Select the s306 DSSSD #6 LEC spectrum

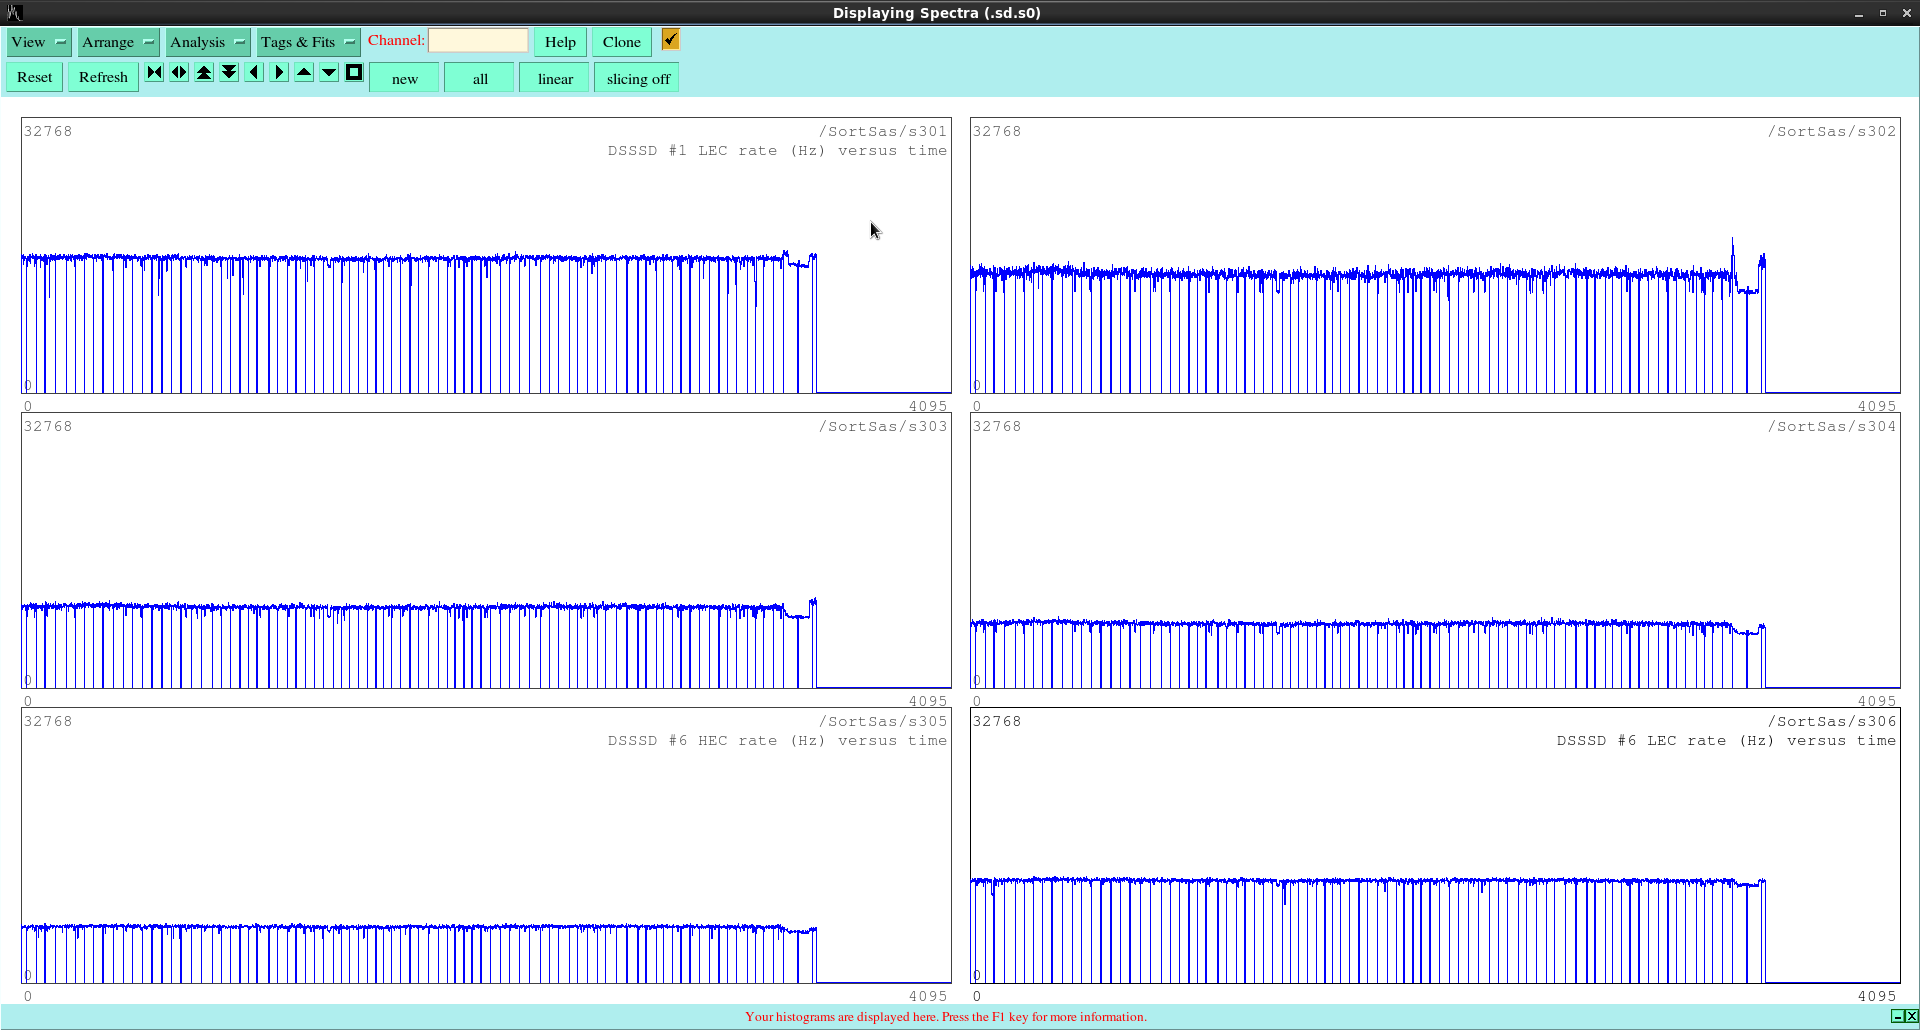pos(1435,846)
